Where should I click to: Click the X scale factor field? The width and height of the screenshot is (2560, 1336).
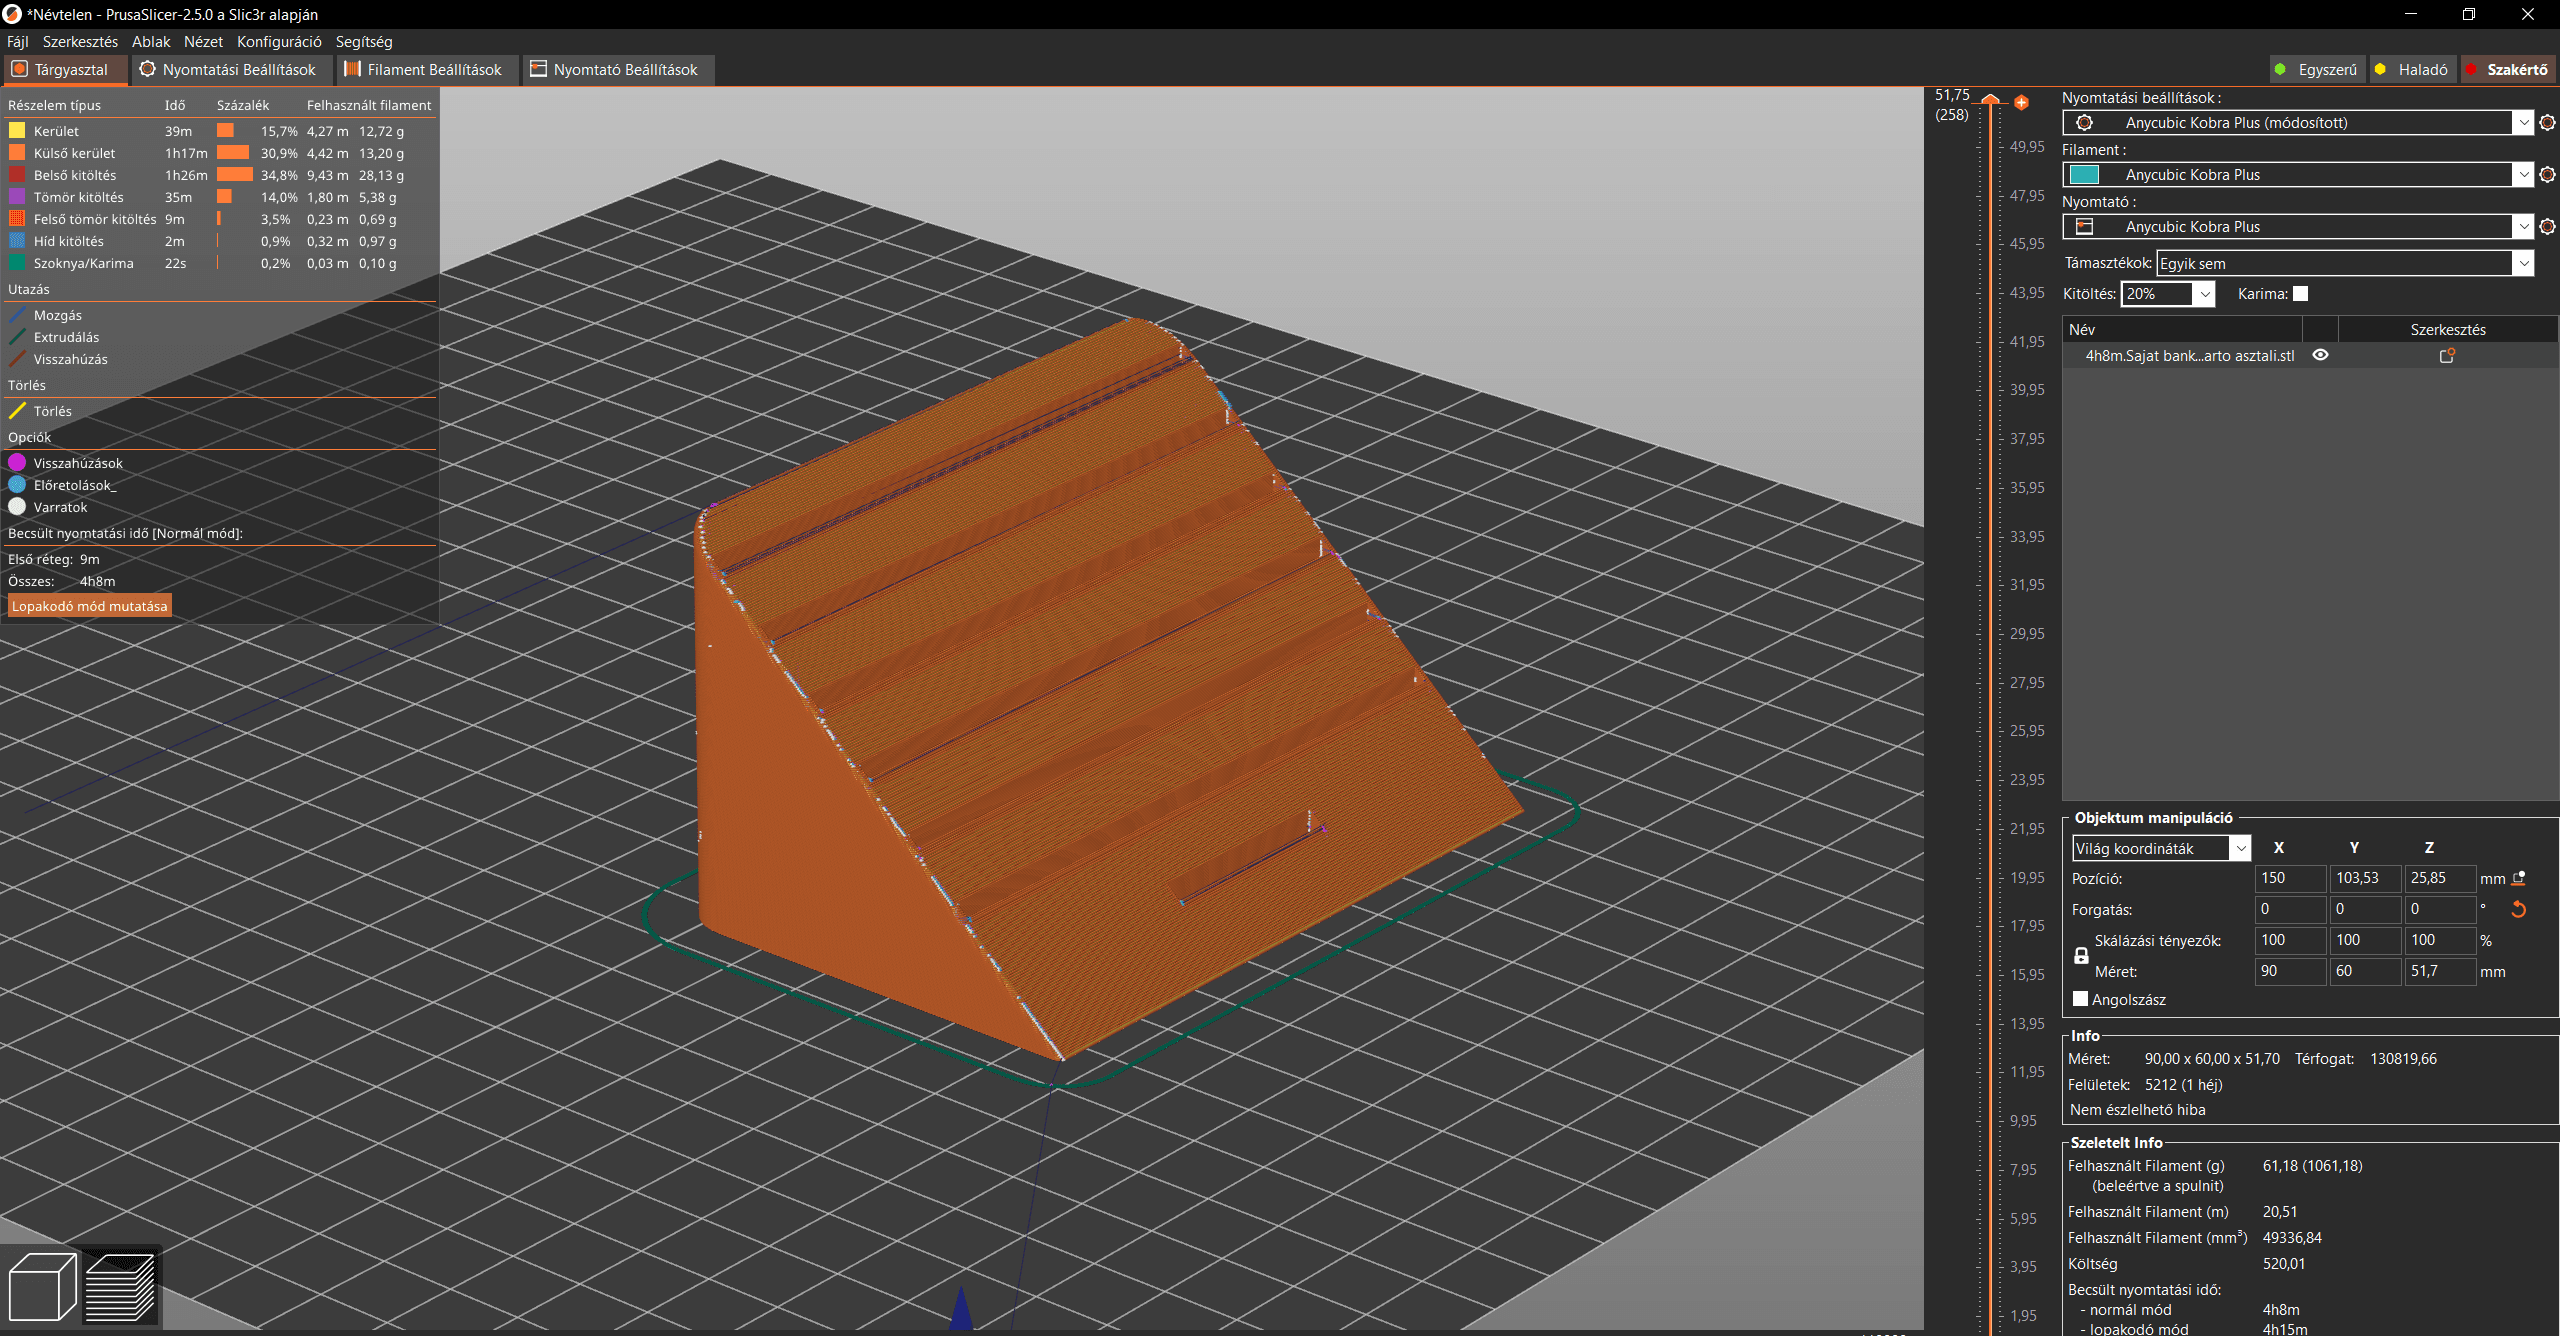(x=2290, y=940)
